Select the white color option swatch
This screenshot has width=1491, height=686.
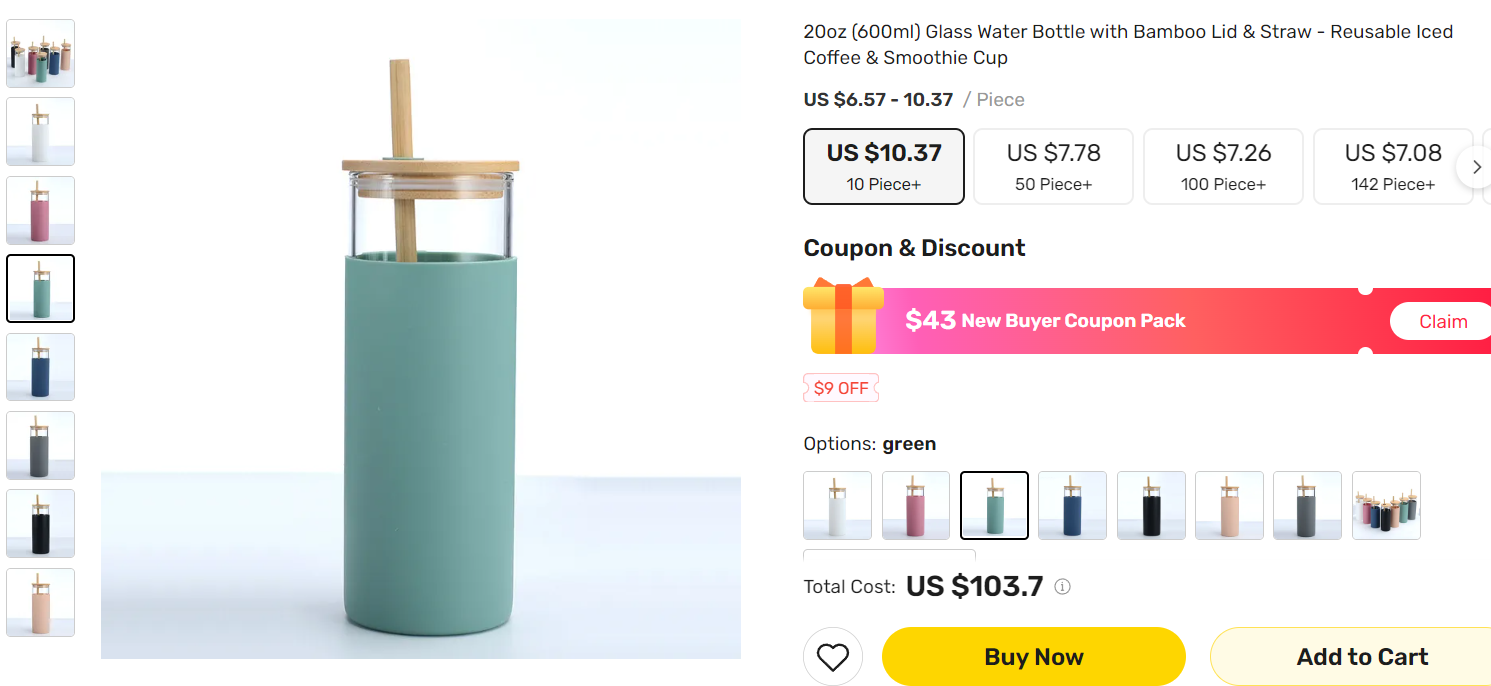(837, 505)
